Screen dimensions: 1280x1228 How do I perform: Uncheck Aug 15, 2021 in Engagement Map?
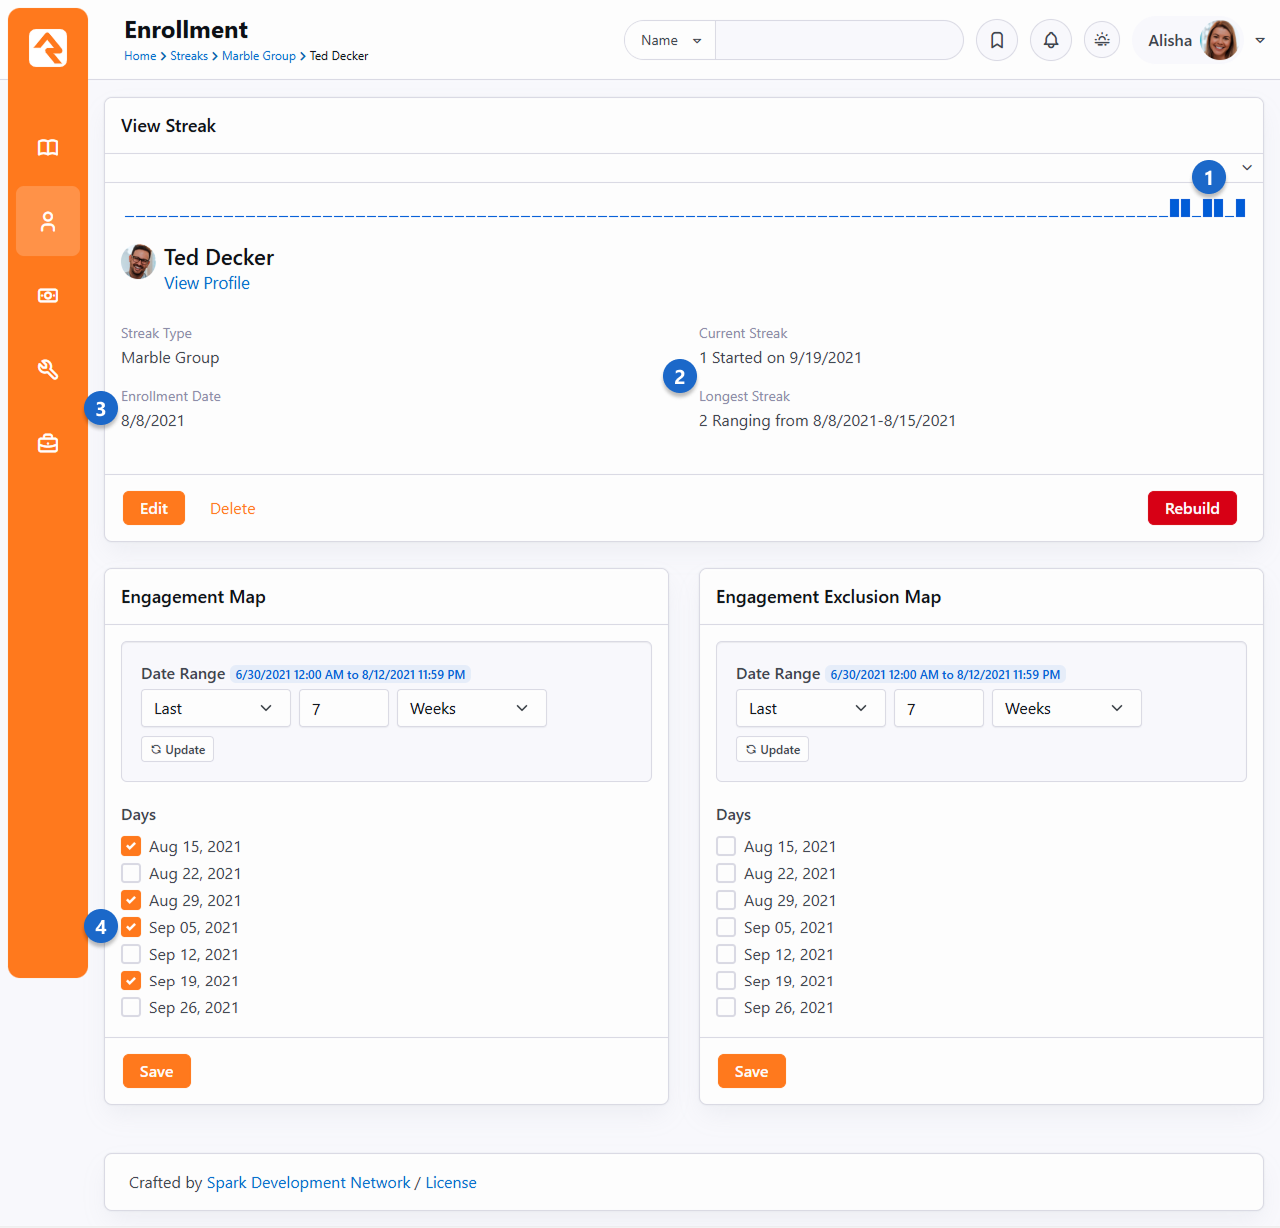pyautogui.click(x=131, y=846)
